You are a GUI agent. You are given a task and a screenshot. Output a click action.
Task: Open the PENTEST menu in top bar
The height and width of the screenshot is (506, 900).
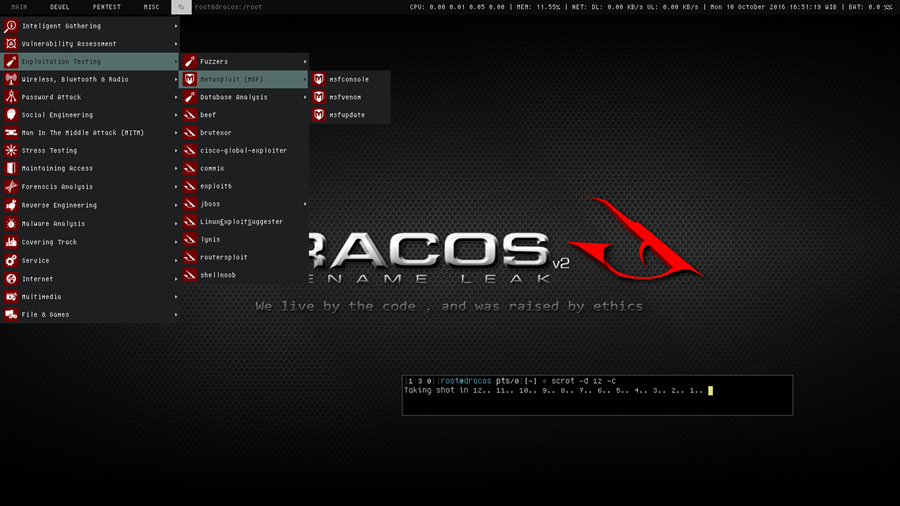click(107, 7)
